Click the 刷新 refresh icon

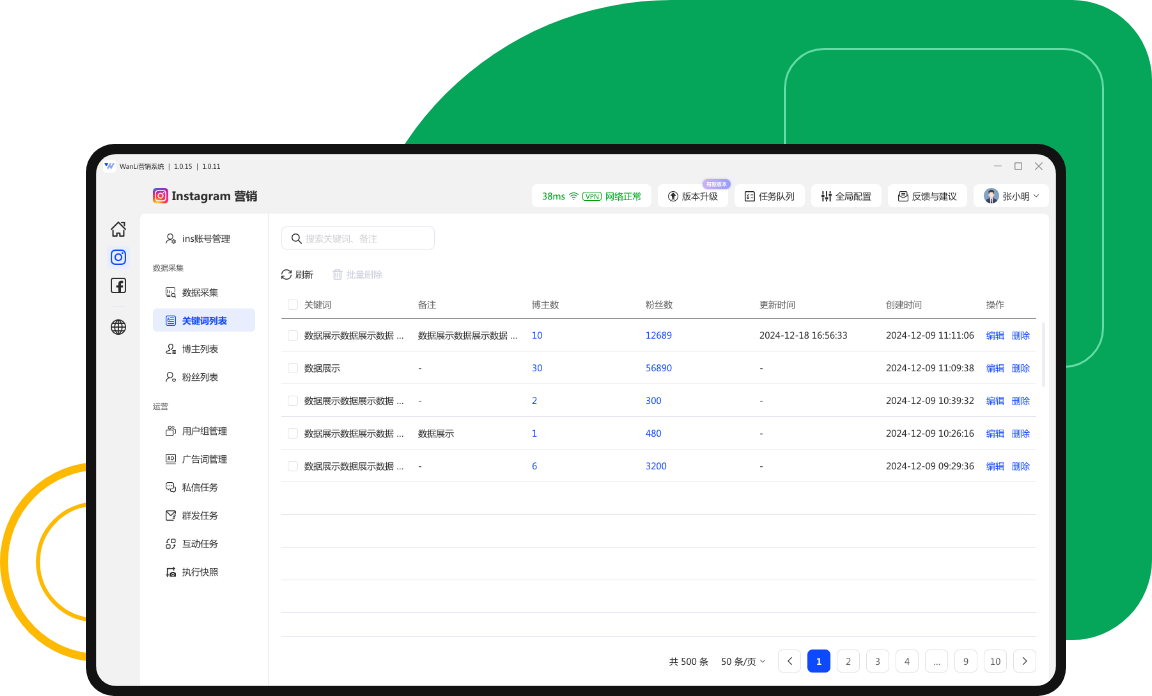(x=287, y=274)
